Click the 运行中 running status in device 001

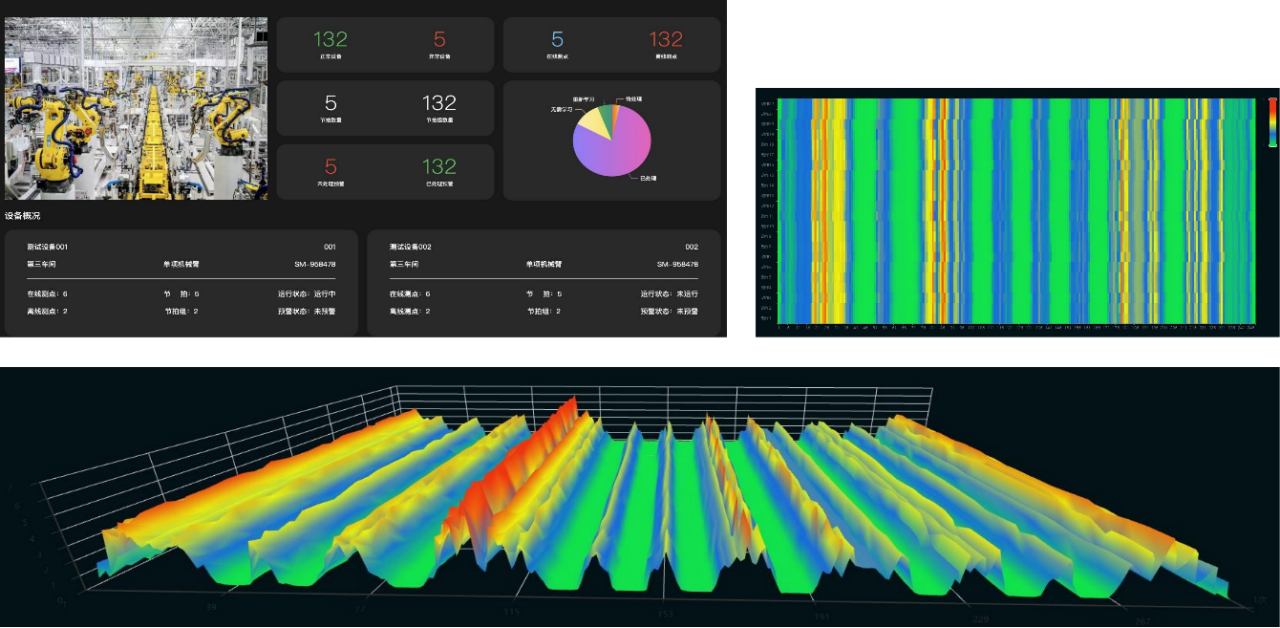click(325, 294)
